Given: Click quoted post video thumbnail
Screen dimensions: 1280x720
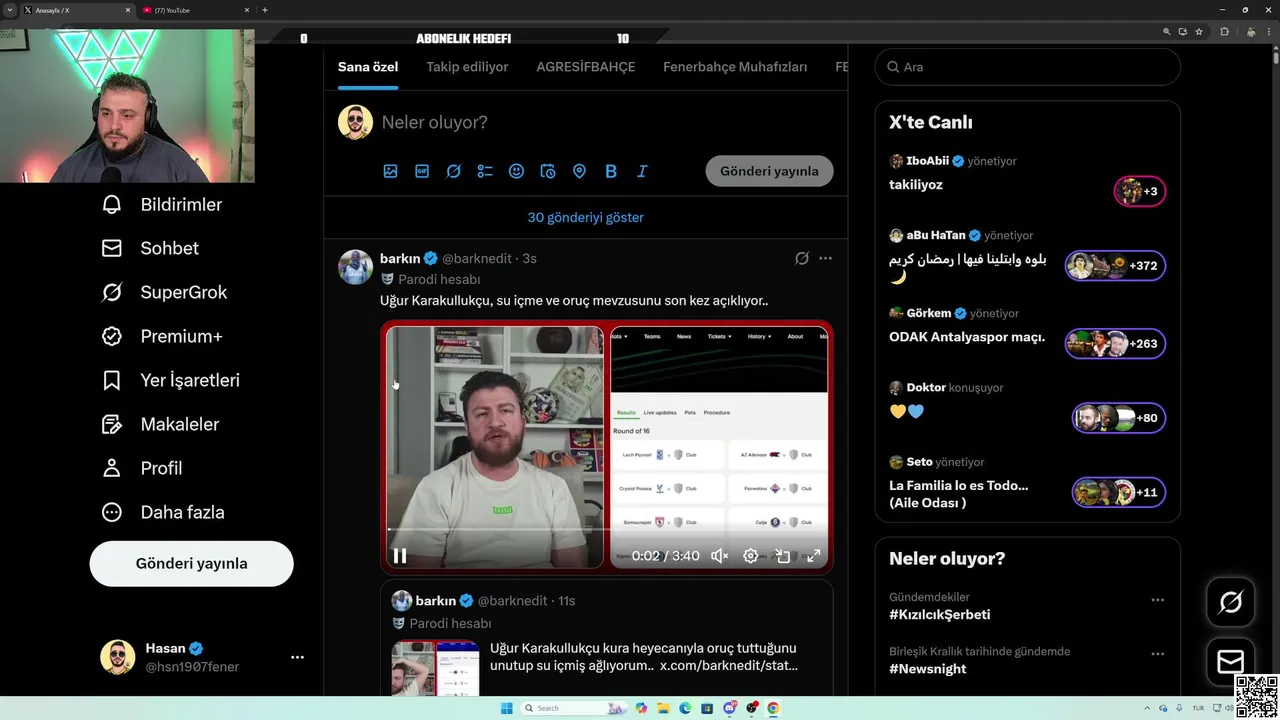Looking at the screenshot, I should click(435, 668).
